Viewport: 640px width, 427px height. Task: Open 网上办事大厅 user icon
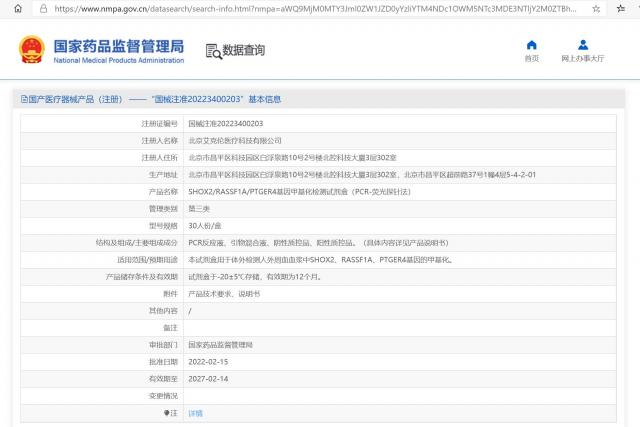[583, 45]
